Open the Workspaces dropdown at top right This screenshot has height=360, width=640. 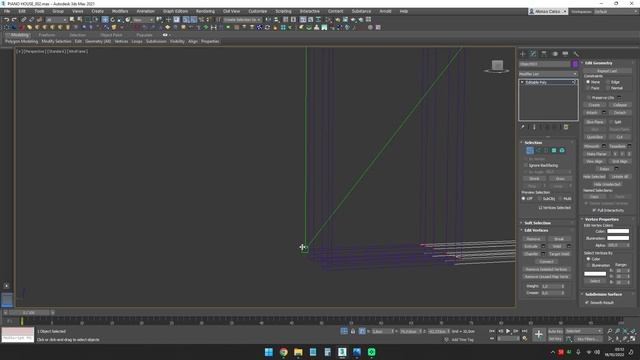[616, 11]
